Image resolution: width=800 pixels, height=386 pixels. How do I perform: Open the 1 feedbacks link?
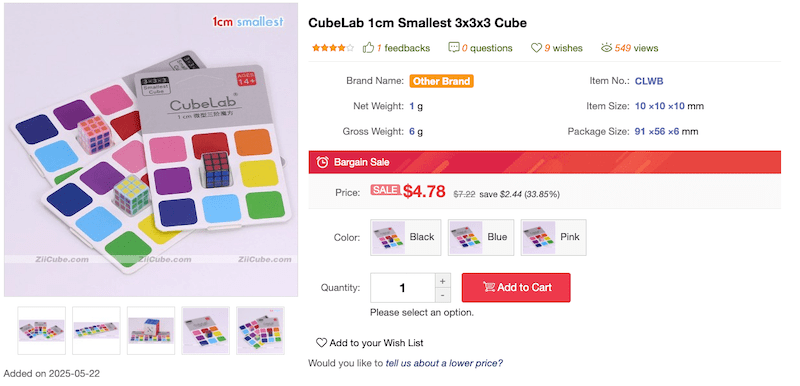403,48
